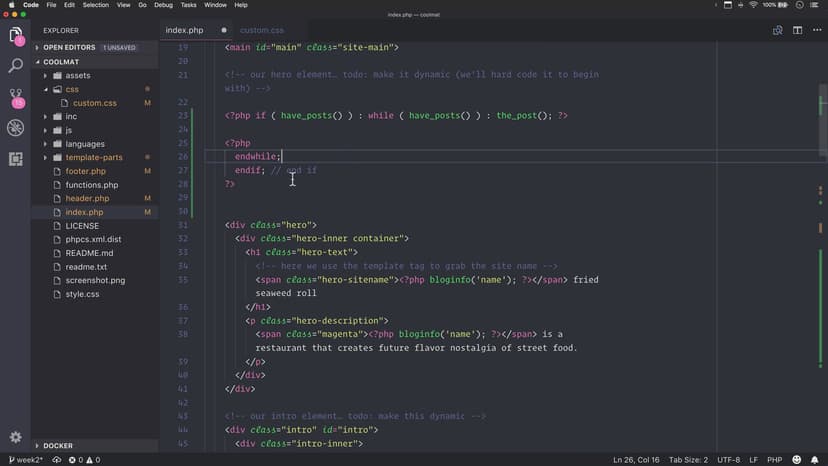Image resolution: width=828 pixels, height=466 pixels.
Task: Open the Selection menu
Action: tap(96, 5)
